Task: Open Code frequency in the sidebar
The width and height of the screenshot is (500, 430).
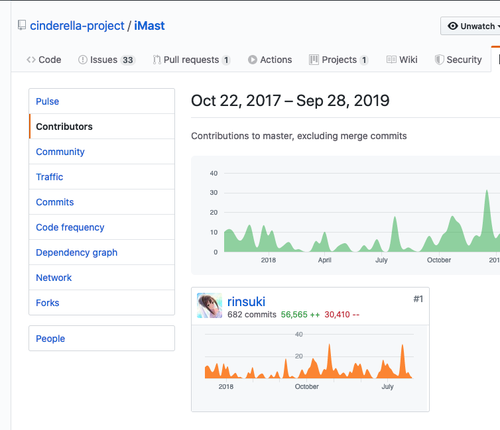Action: coord(102,227)
